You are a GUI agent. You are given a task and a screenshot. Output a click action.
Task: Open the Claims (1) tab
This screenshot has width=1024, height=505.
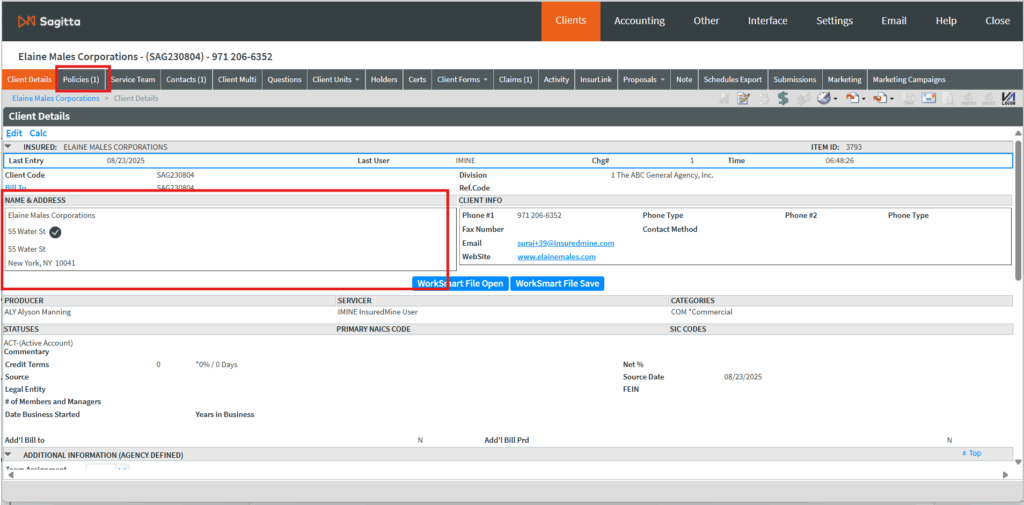pyautogui.click(x=516, y=79)
